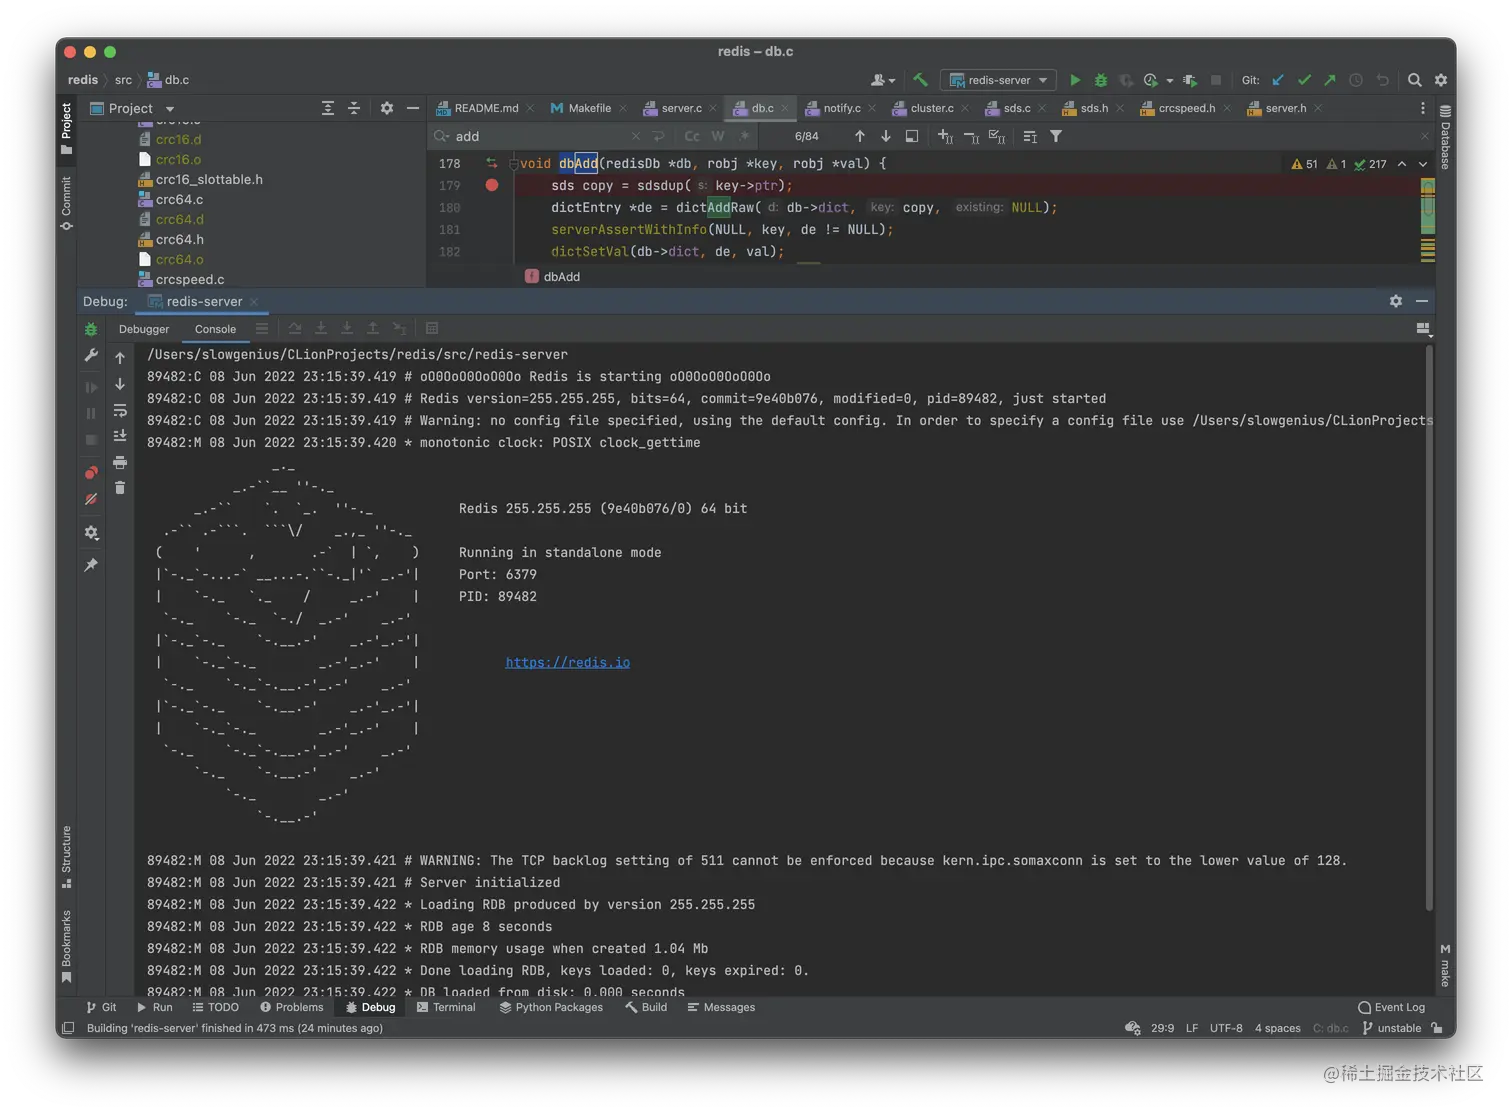
Task: Open debug configuration wrench icon
Action: point(91,355)
